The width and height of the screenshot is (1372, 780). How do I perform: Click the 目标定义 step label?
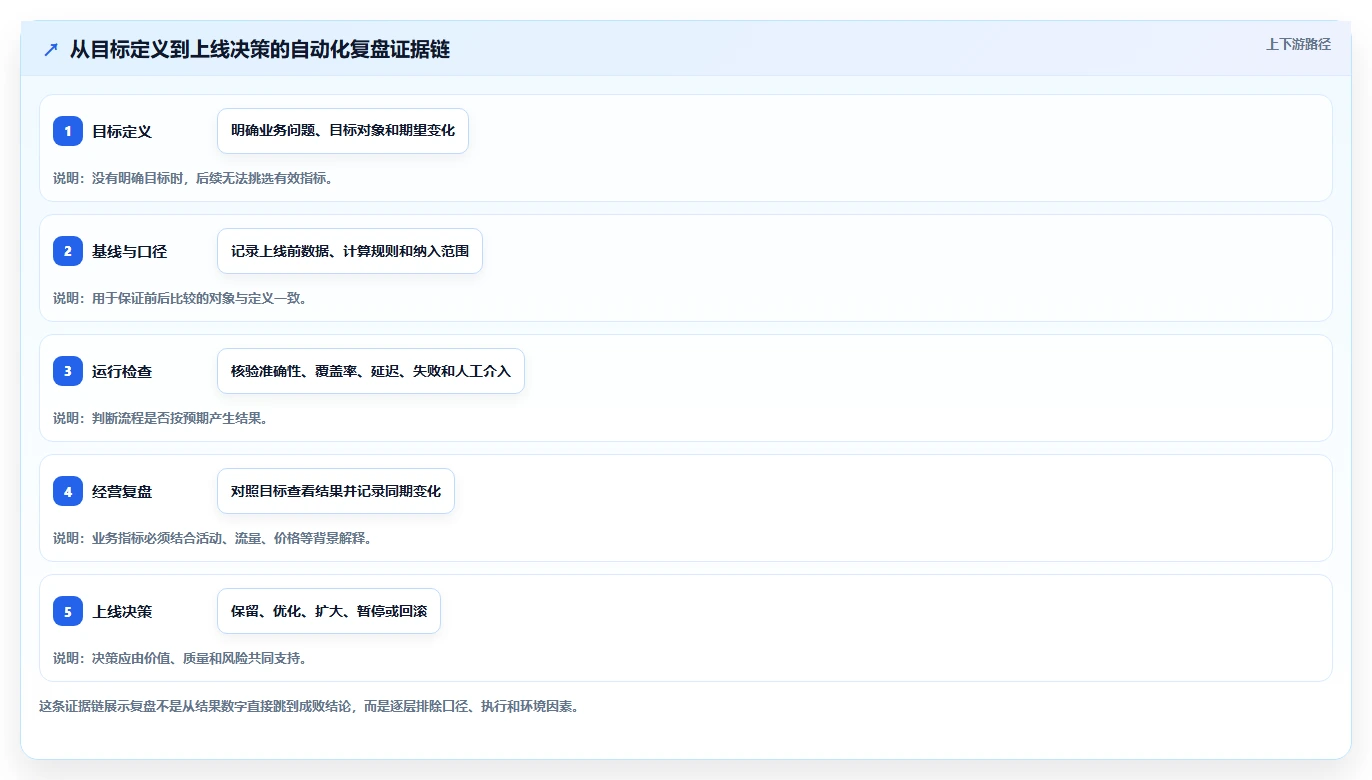click(122, 131)
